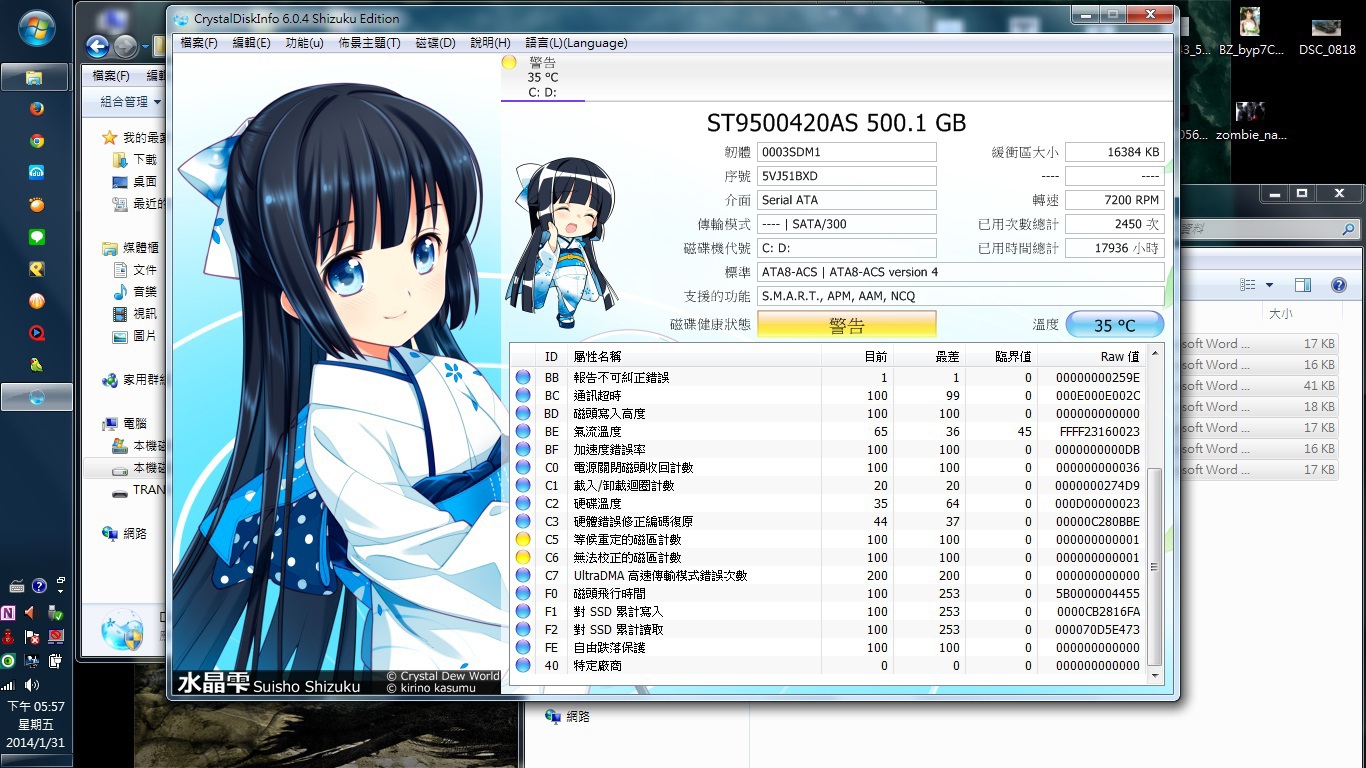The height and width of the screenshot is (768, 1366).
Task: Click the Explorer back arrow button
Action: [97, 46]
